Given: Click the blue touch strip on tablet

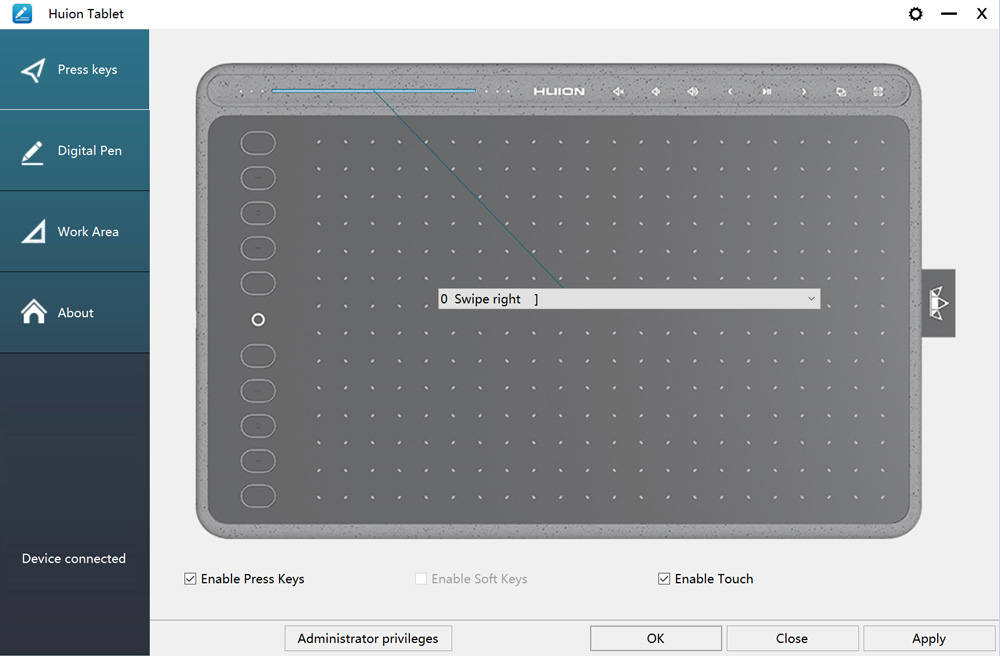Looking at the screenshot, I should pyautogui.click(x=374, y=91).
